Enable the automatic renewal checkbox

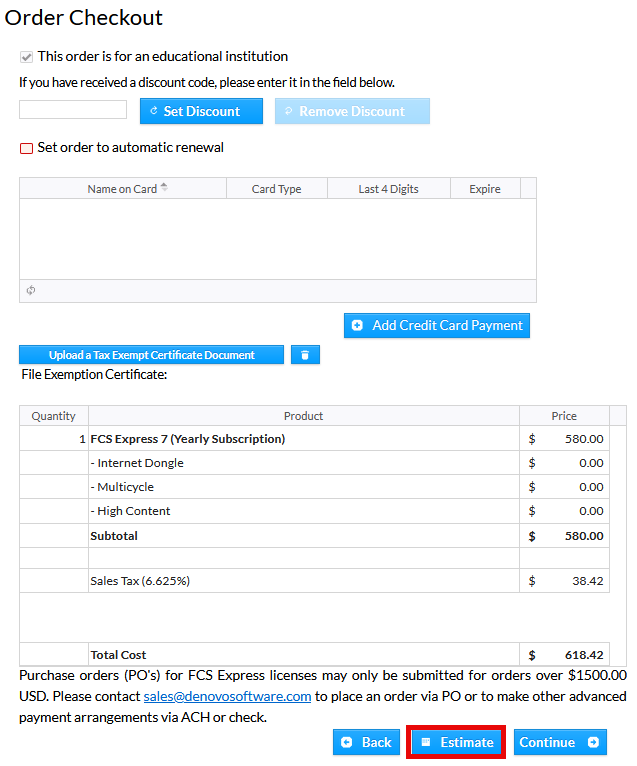click(x=27, y=148)
